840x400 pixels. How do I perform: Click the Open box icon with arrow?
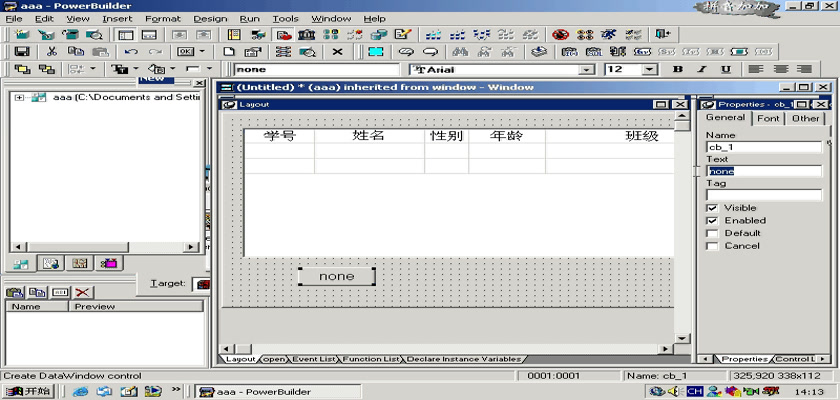pos(70,35)
